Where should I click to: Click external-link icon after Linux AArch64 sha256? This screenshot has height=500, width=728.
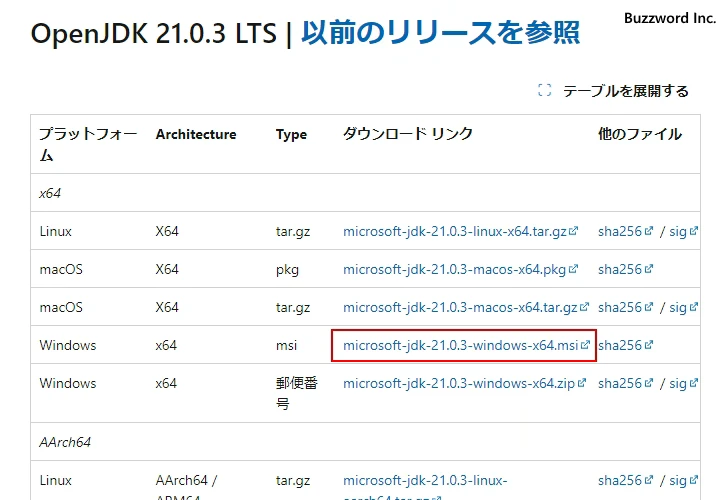click(649, 480)
